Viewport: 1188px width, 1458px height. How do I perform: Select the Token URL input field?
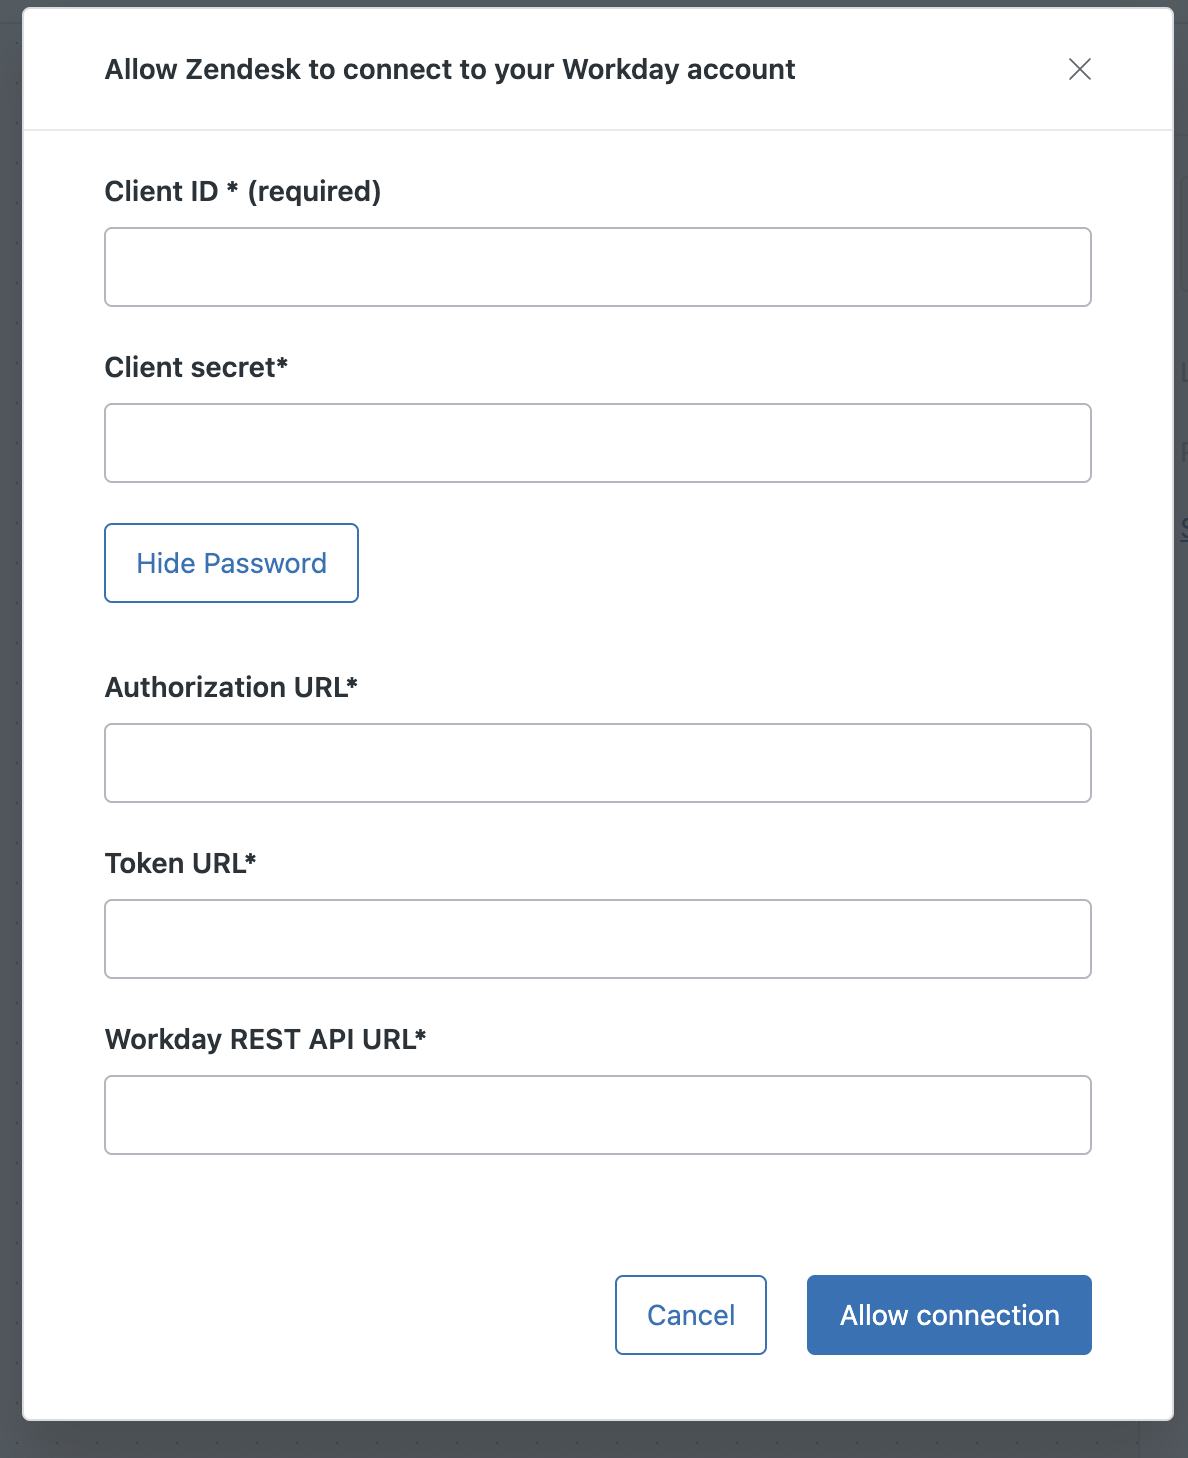pyautogui.click(x=597, y=939)
